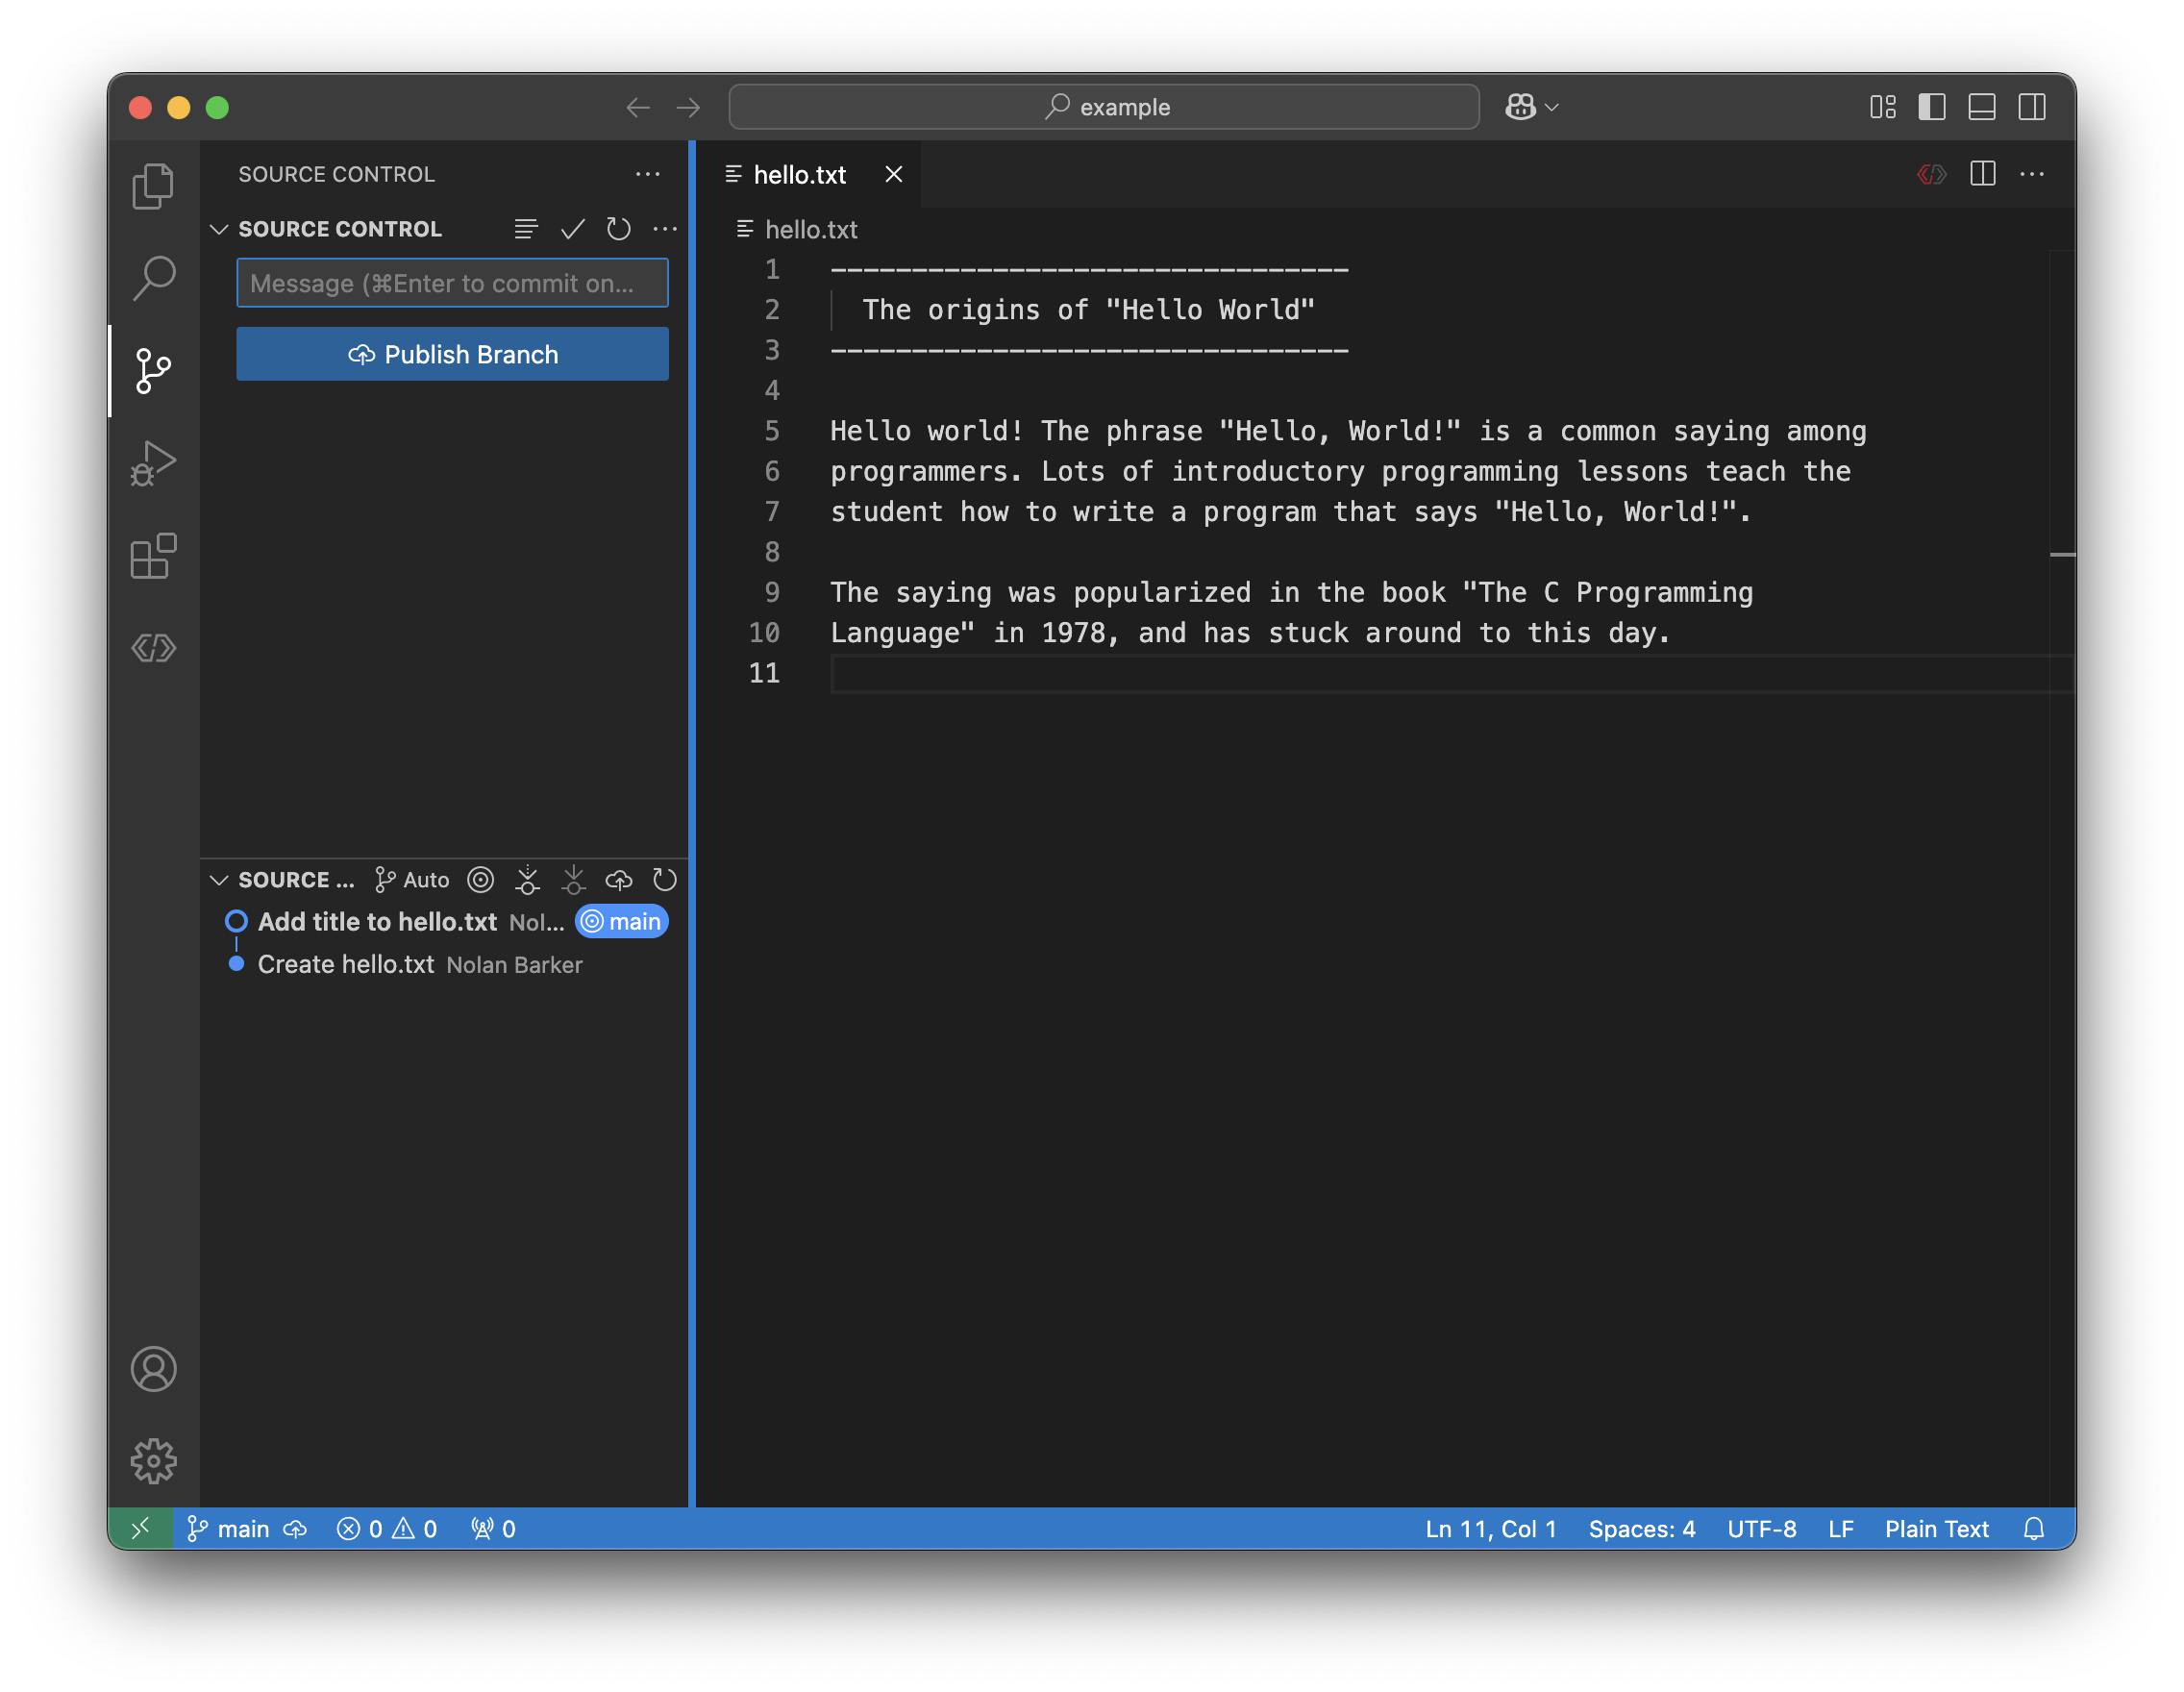Click the main branch in status bar
This screenshot has height=1692, width=2184.
[x=229, y=1528]
